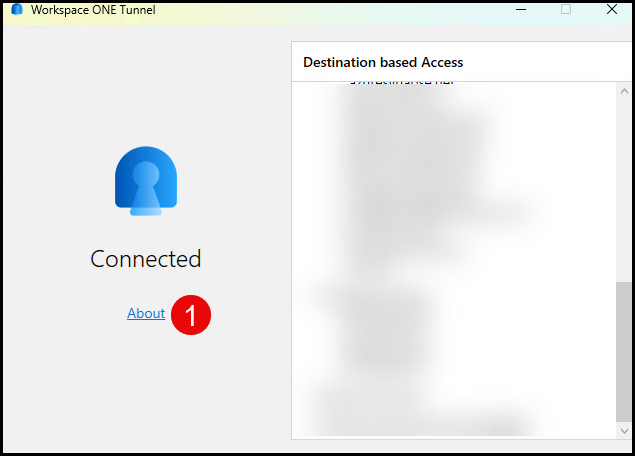The image size is (635, 456).
Task: Click the scrollbar track above the thumb
Action: coord(625,180)
